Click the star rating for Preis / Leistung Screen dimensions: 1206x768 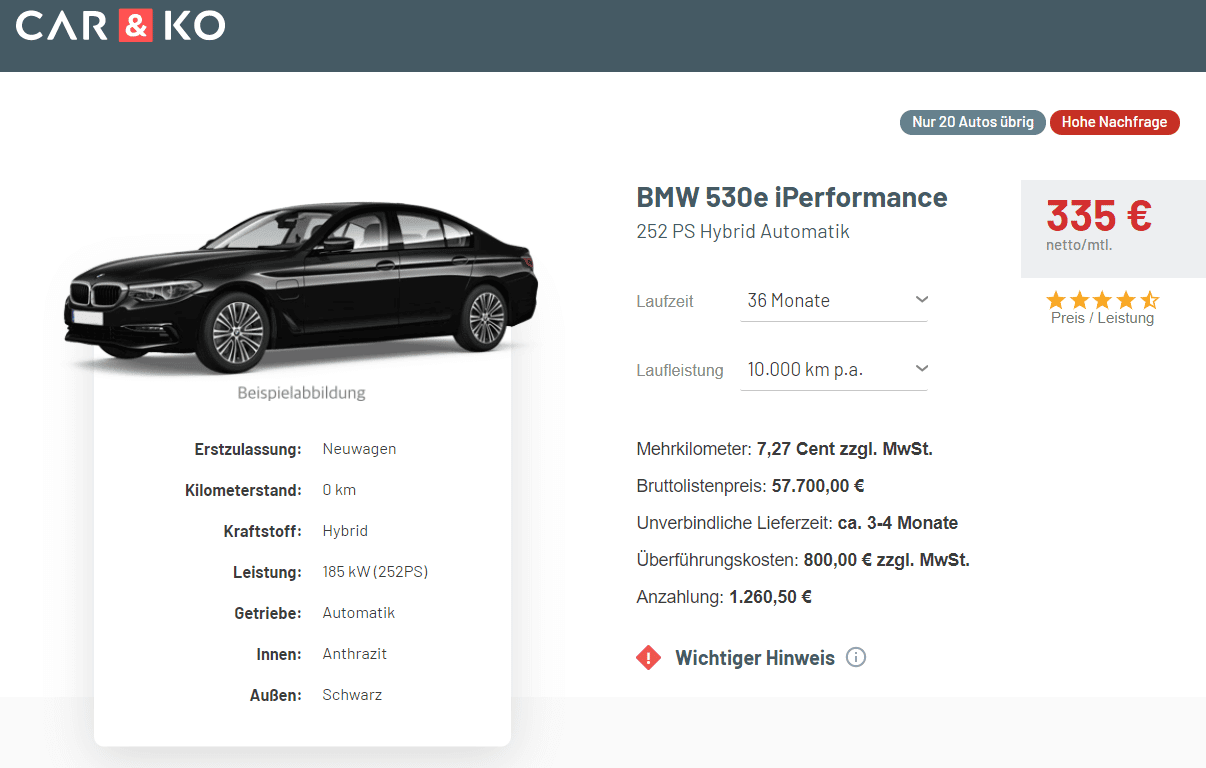tap(1102, 299)
